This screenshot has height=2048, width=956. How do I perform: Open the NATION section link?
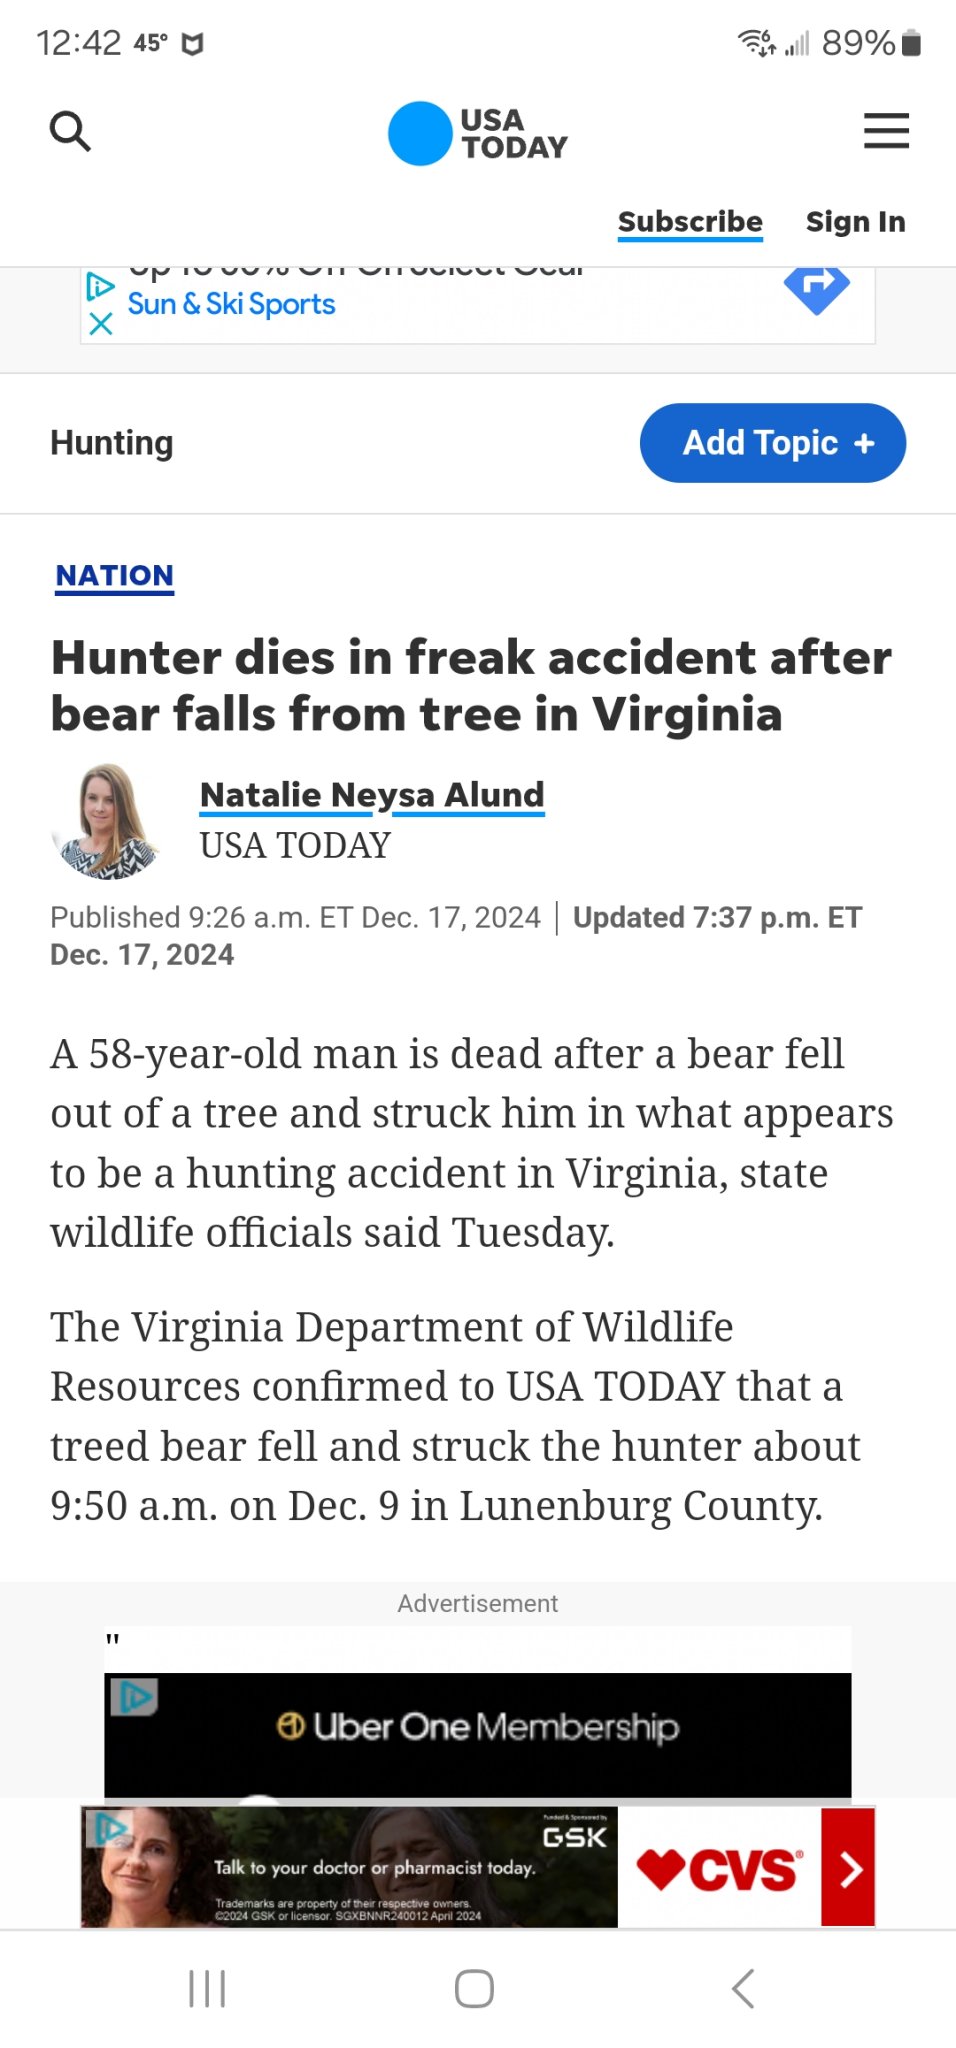pyautogui.click(x=115, y=576)
